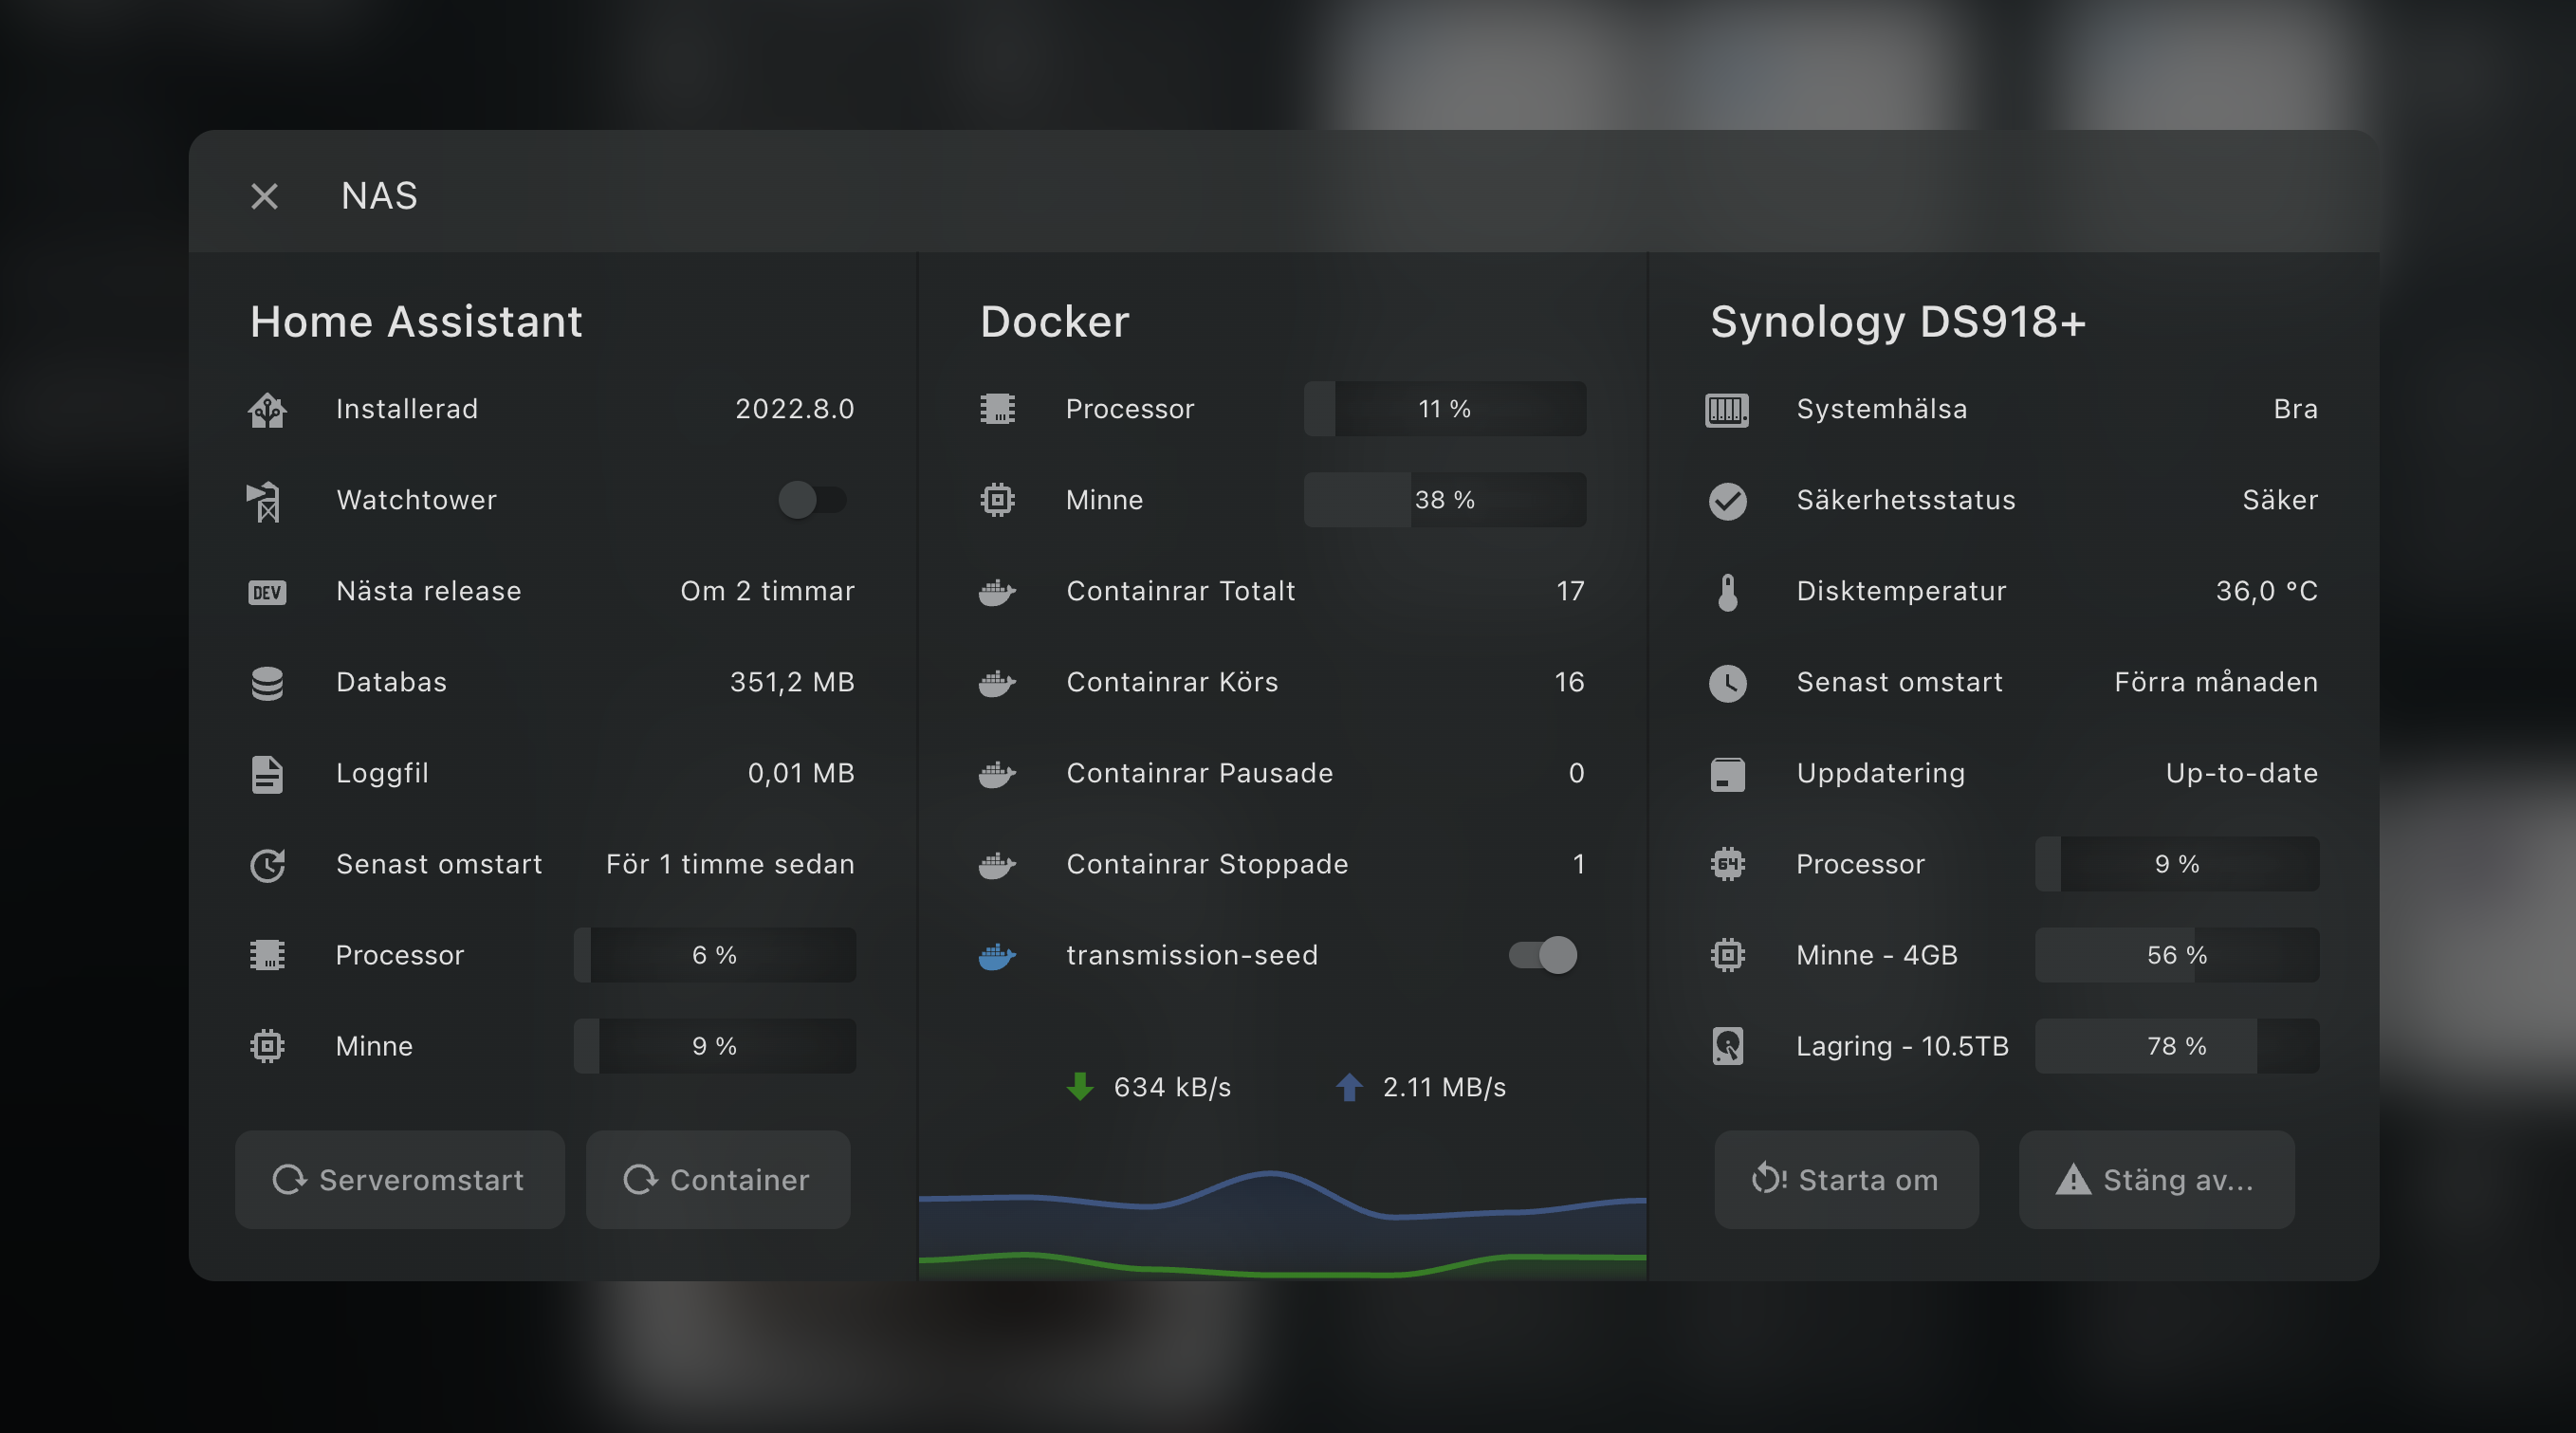Click the Docker Minne 38 % bar

pyautogui.click(x=1444, y=500)
